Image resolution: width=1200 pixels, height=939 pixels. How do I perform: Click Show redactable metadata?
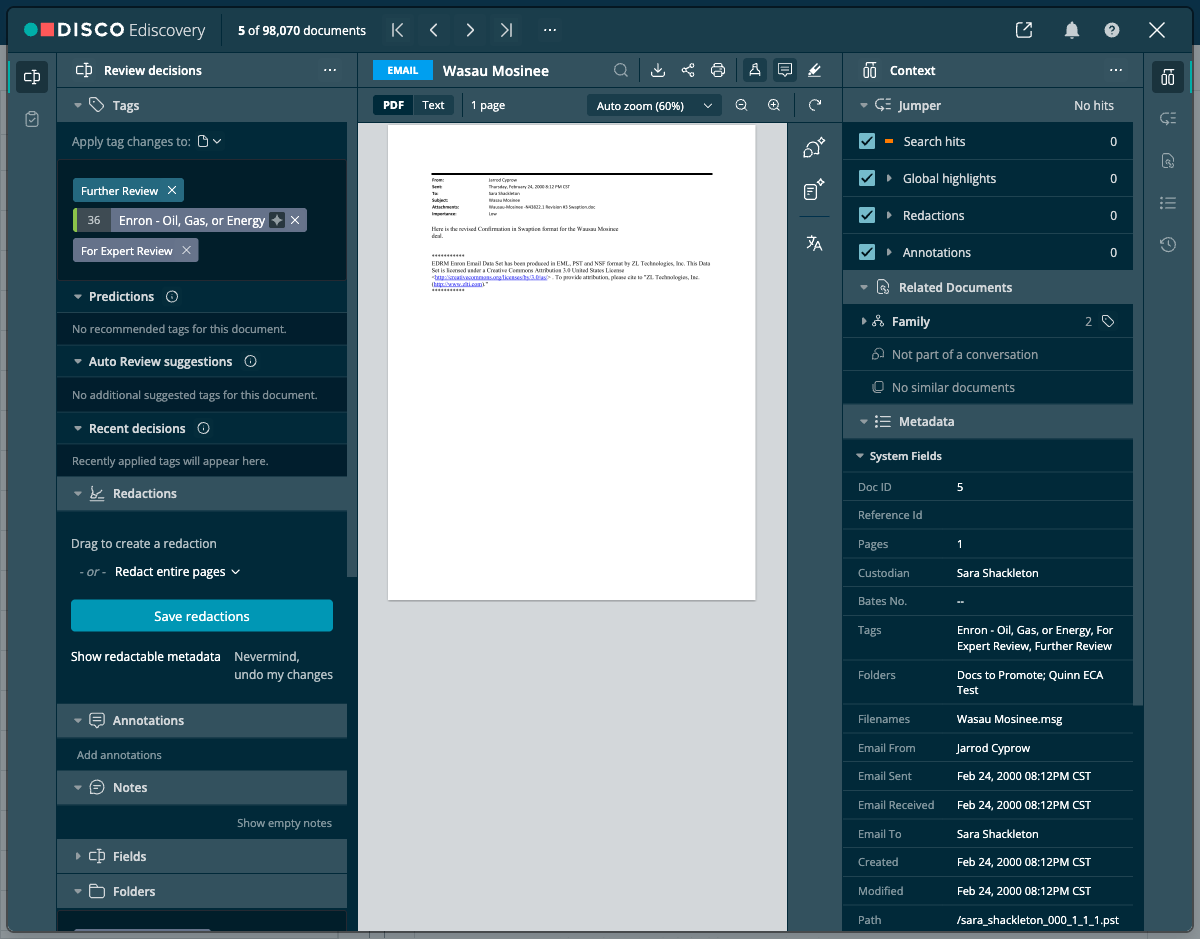tap(146, 657)
